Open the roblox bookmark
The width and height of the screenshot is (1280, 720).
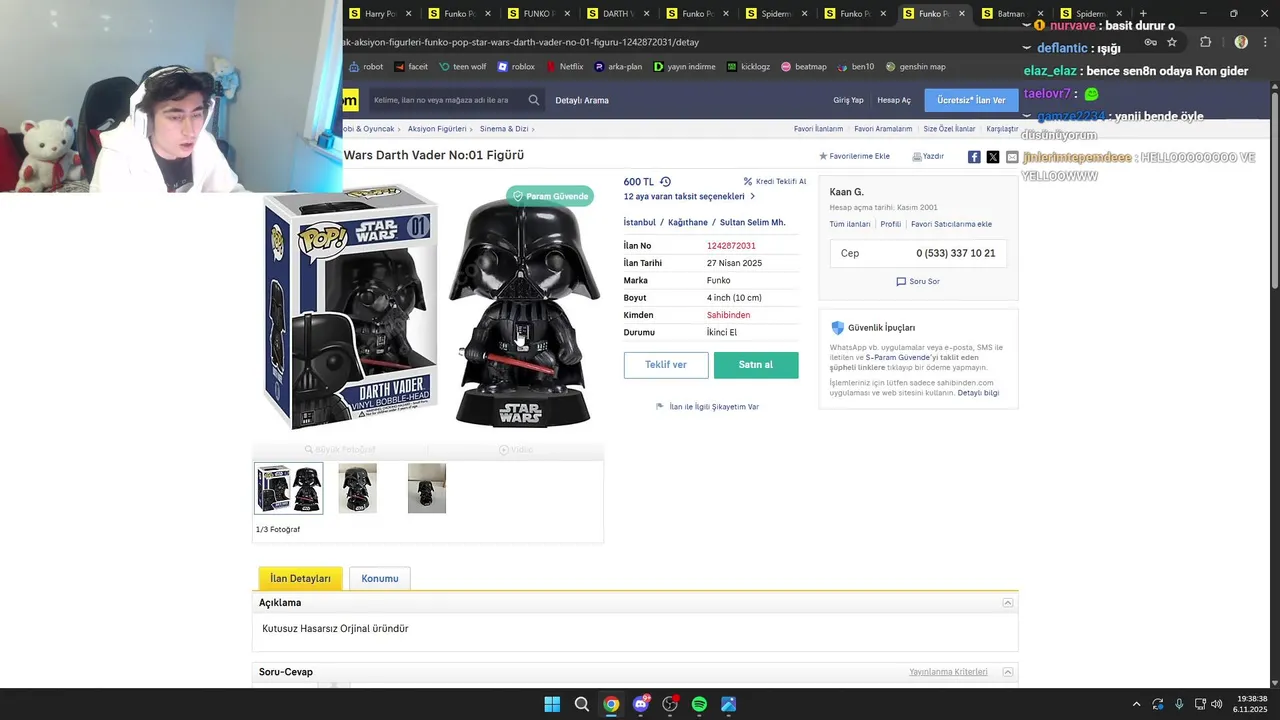[x=516, y=67]
